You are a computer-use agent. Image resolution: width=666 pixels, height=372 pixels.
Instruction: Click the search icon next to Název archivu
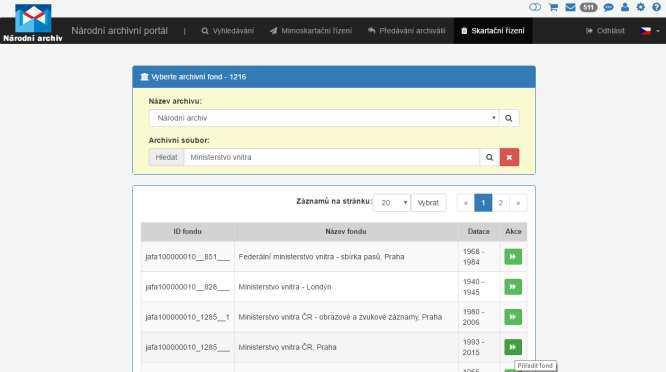(x=508, y=118)
